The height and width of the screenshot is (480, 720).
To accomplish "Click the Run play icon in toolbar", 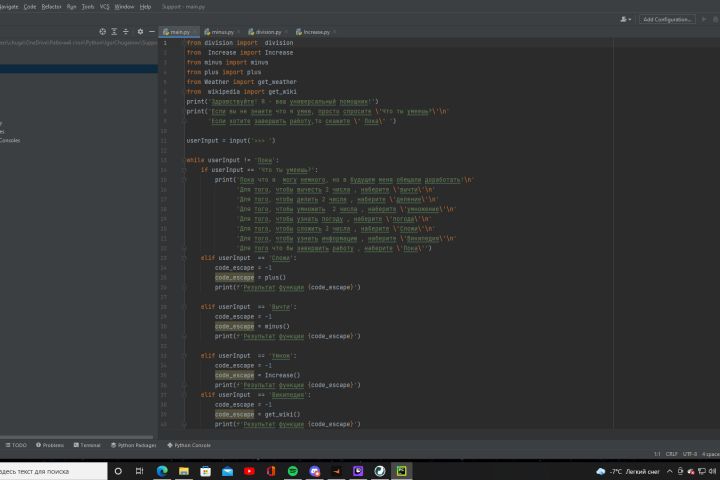I will coord(703,19).
